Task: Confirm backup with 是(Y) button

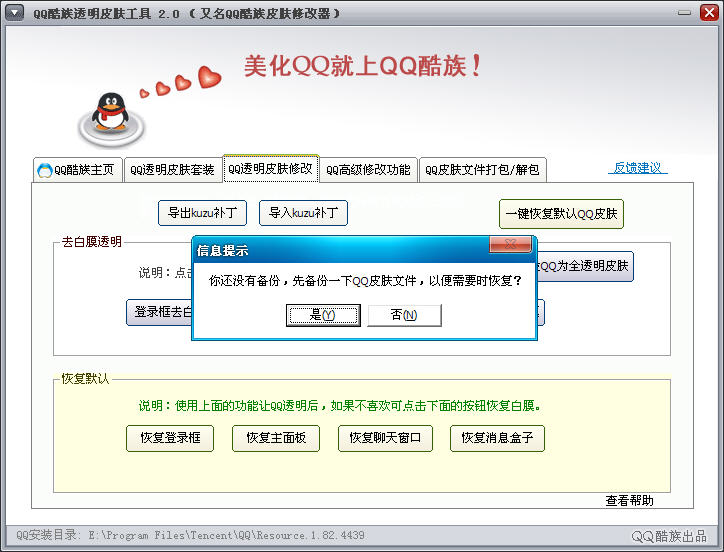Action: coord(323,315)
